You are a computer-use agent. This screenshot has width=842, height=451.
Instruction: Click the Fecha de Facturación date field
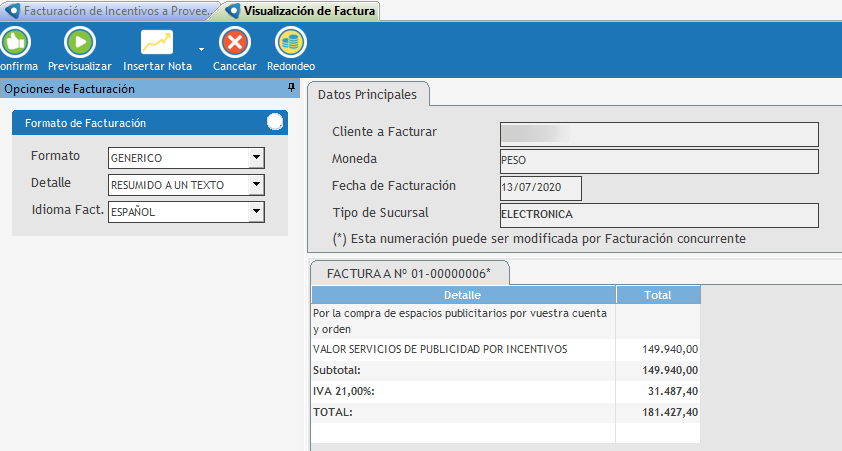click(x=539, y=188)
